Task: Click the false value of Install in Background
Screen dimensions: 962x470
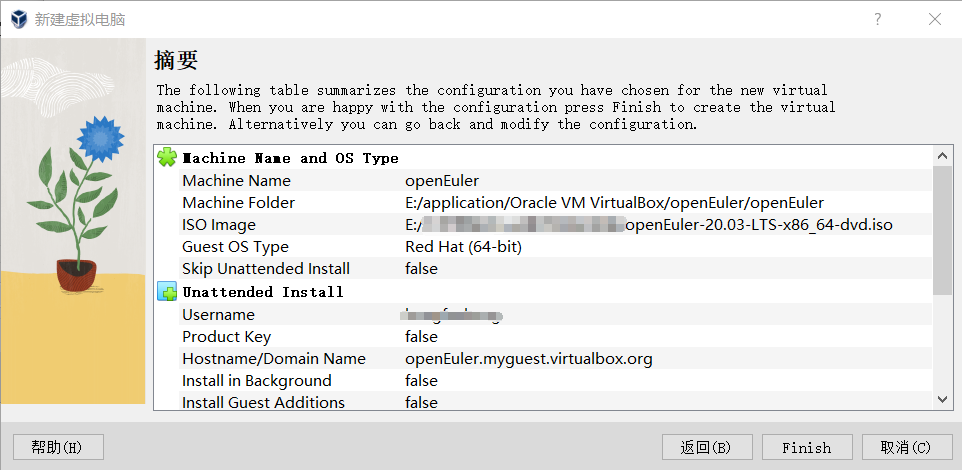Action: tap(421, 381)
